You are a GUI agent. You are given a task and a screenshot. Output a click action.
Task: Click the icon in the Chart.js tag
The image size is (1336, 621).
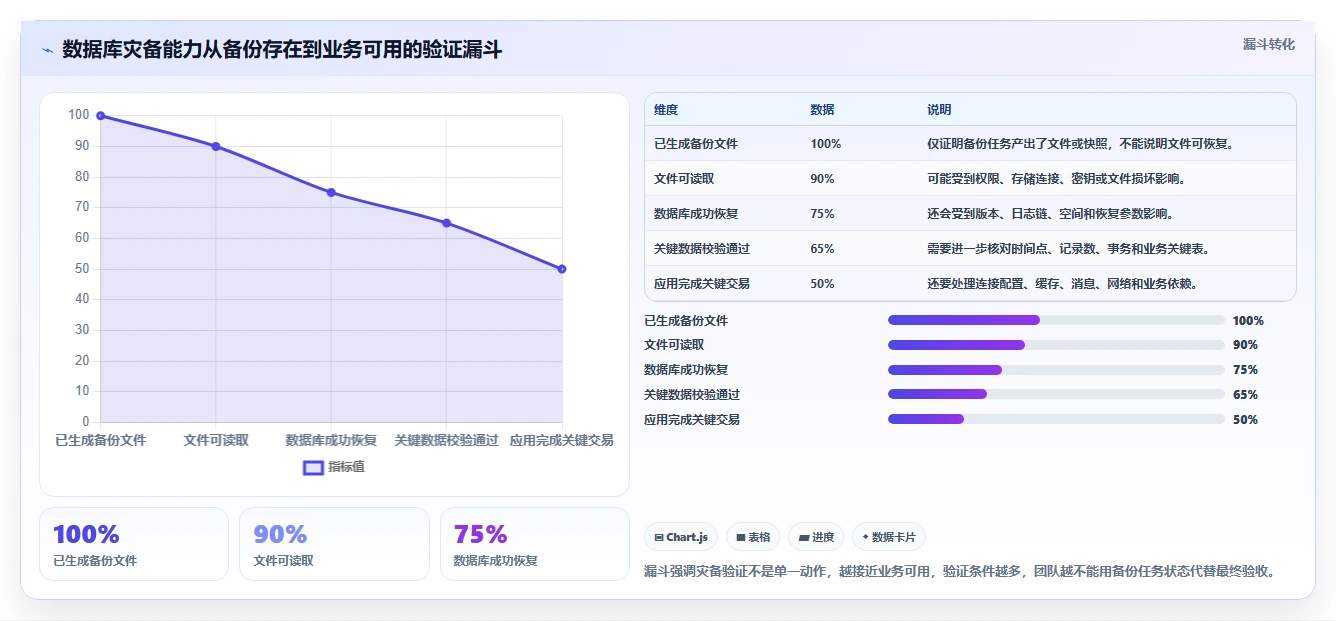(659, 538)
